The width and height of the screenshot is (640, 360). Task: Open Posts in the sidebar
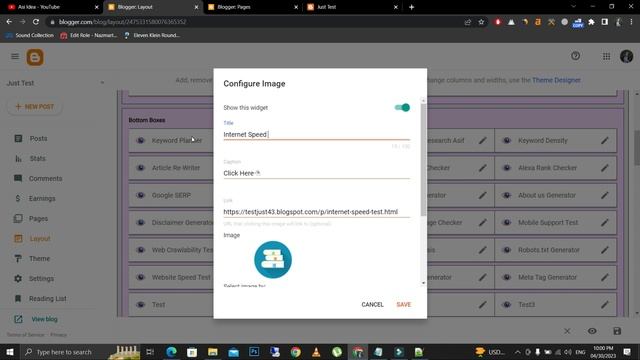click(x=38, y=139)
